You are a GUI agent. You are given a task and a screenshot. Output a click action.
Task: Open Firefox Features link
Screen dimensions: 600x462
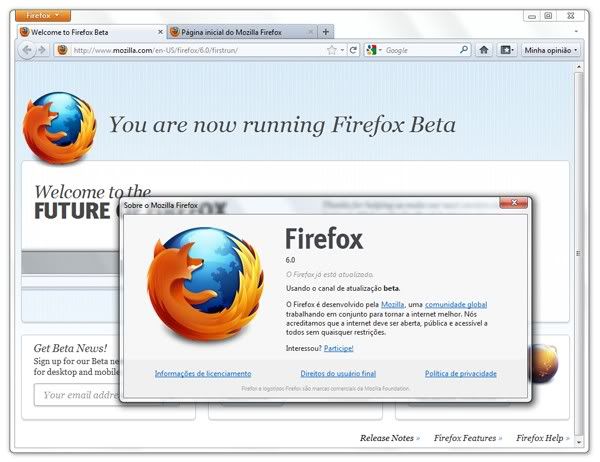[x=468, y=438]
